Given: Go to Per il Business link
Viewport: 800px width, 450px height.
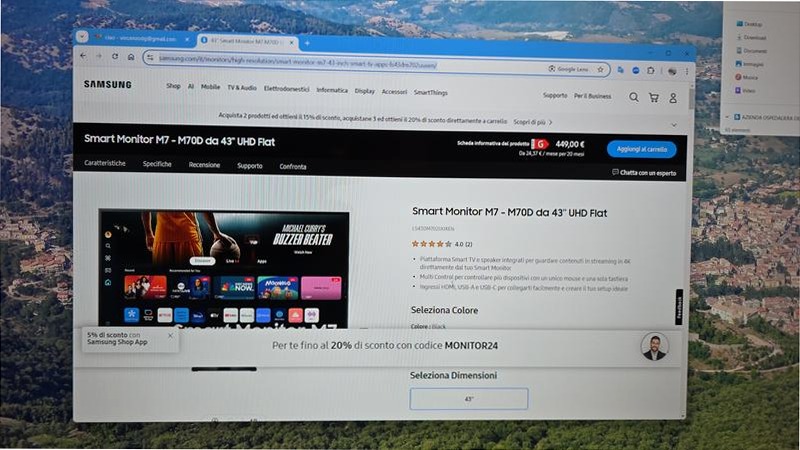Looking at the screenshot, I should pyautogui.click(x=592, y=96).
